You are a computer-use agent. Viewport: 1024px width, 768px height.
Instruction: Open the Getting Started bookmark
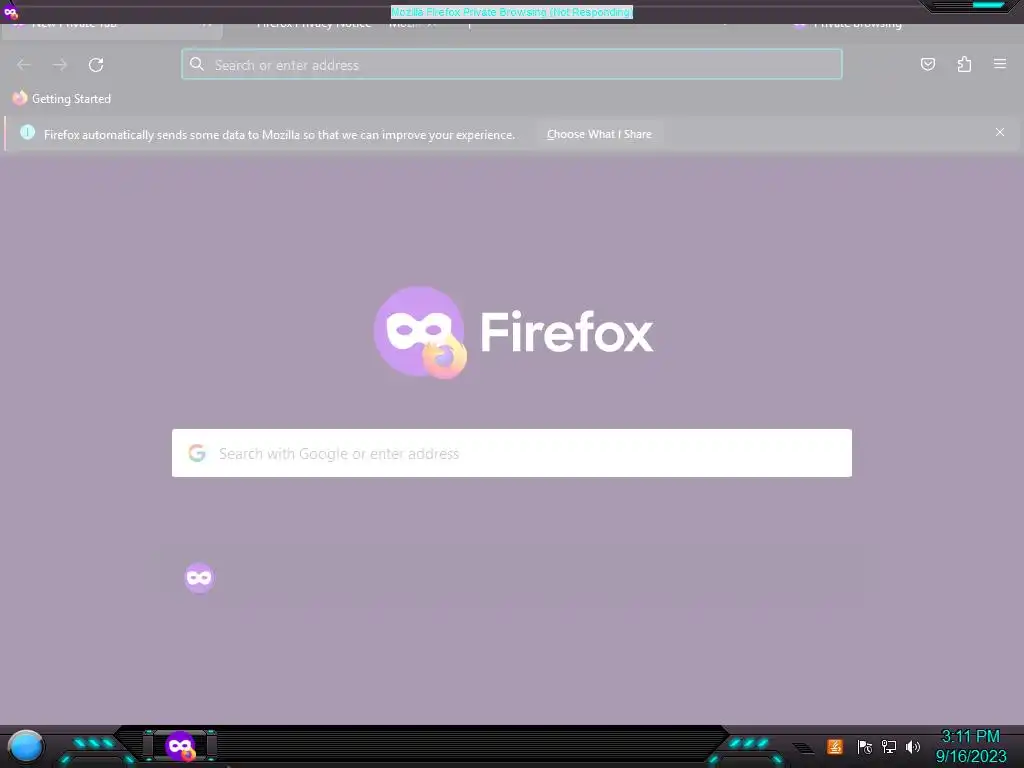point(62,99)
